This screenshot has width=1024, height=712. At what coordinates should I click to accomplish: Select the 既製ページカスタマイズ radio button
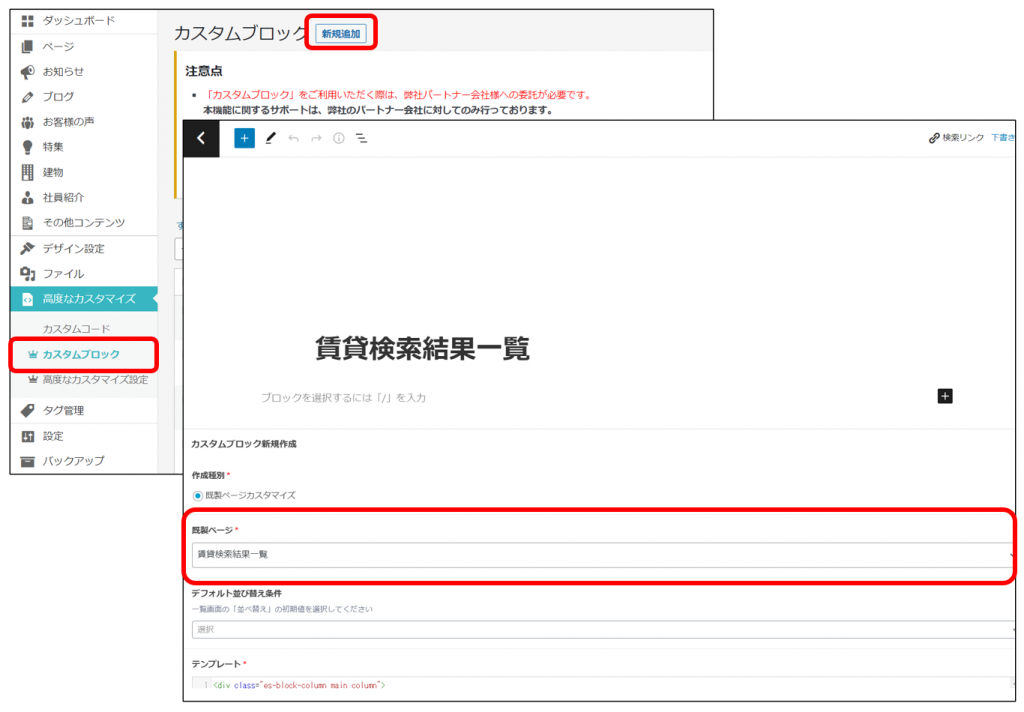click(198, 495)
